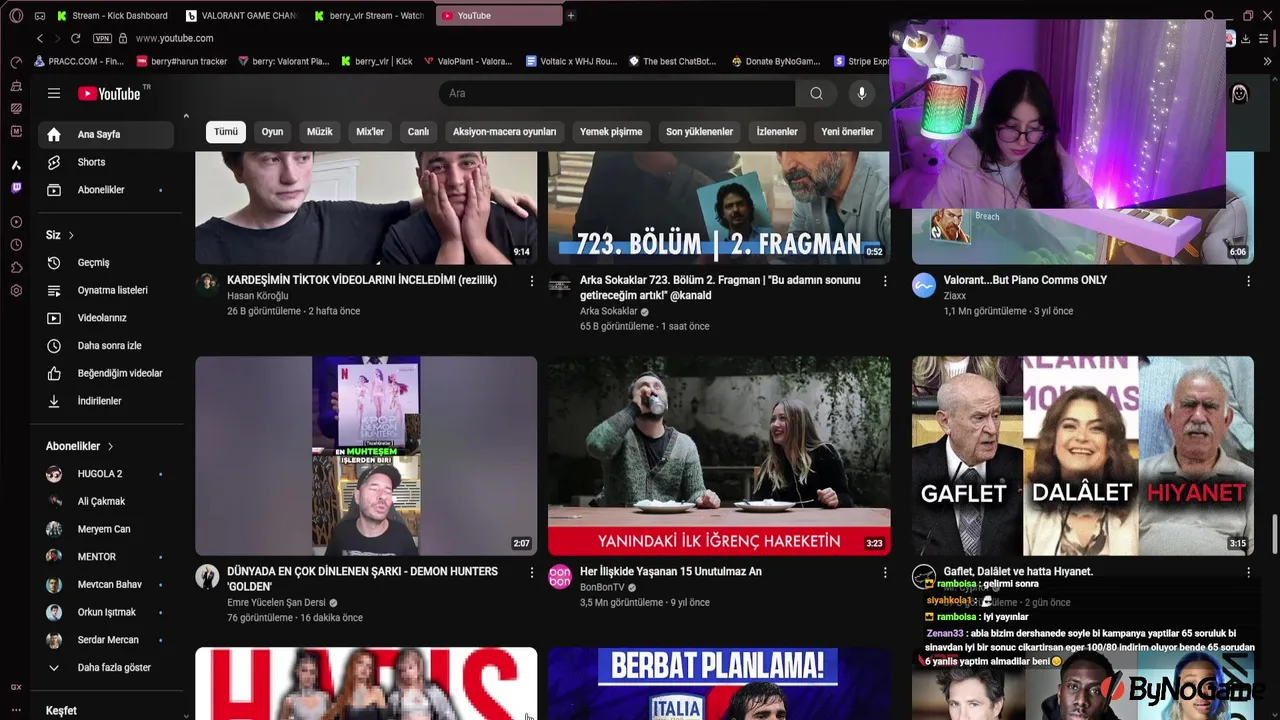
Task: Open new tab with plus button
Action: 571,15
